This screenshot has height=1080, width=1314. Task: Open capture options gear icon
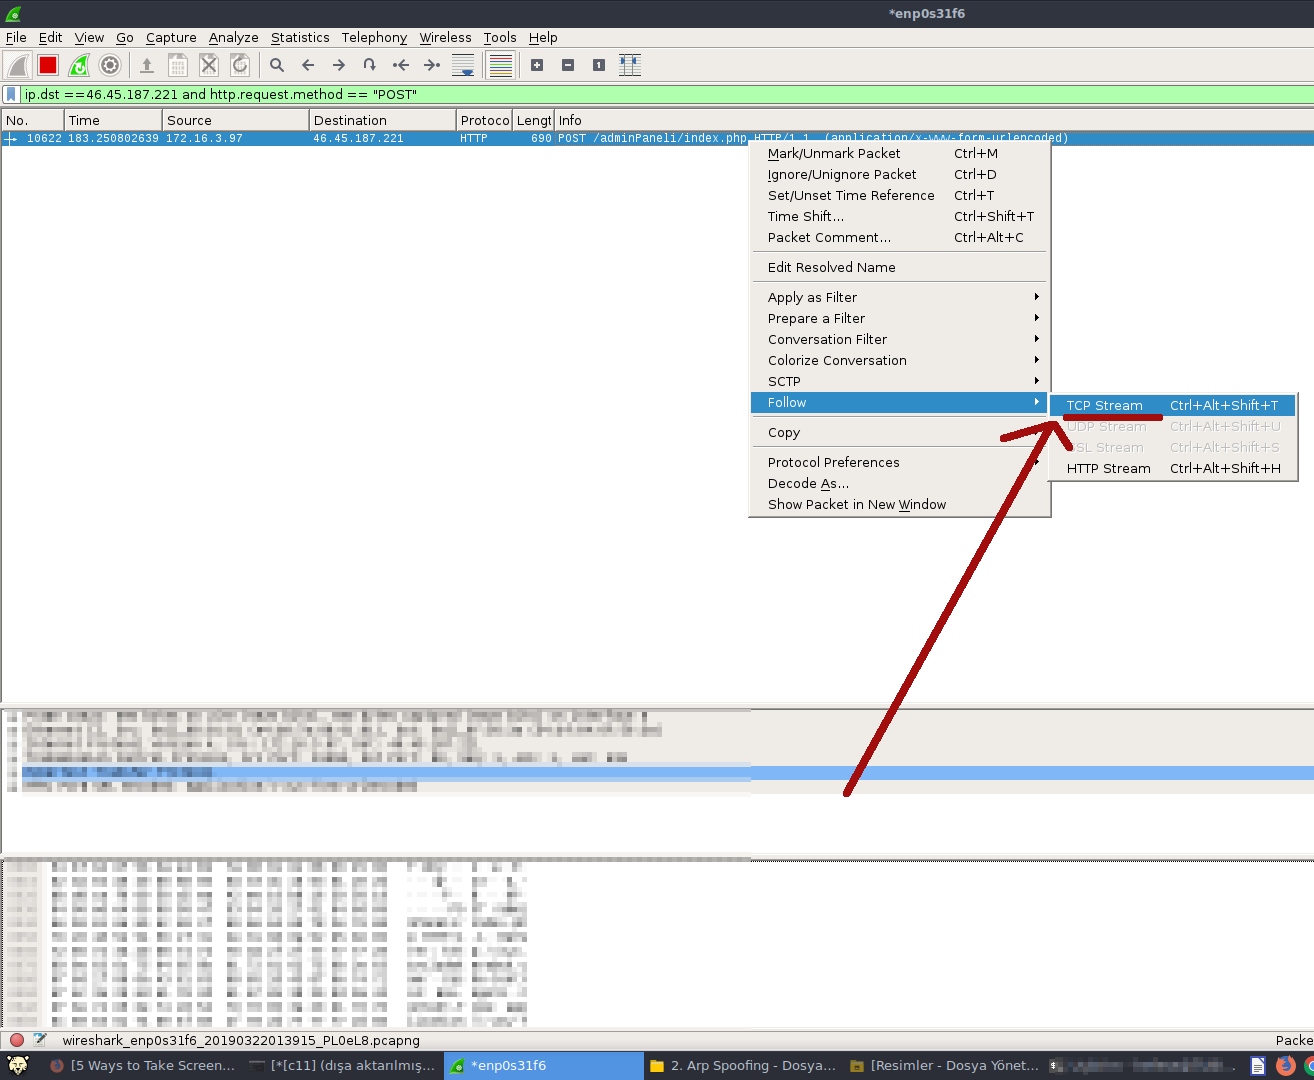tap(110, 66)
